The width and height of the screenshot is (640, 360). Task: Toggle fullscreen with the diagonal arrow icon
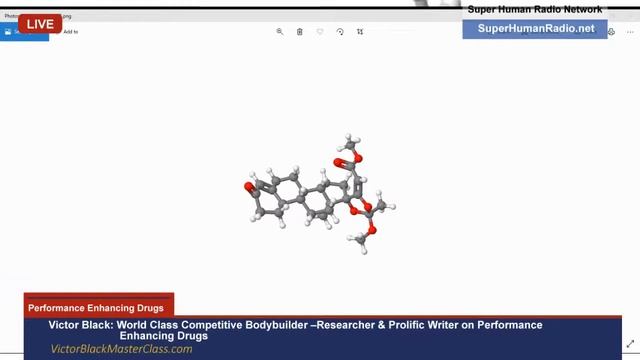(631, 344)
